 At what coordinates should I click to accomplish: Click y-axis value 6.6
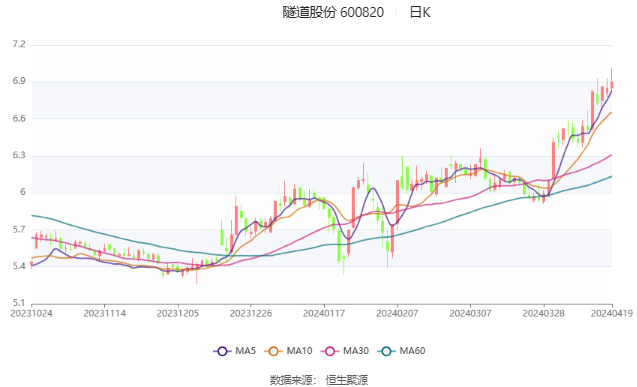[x=19, y=119]
